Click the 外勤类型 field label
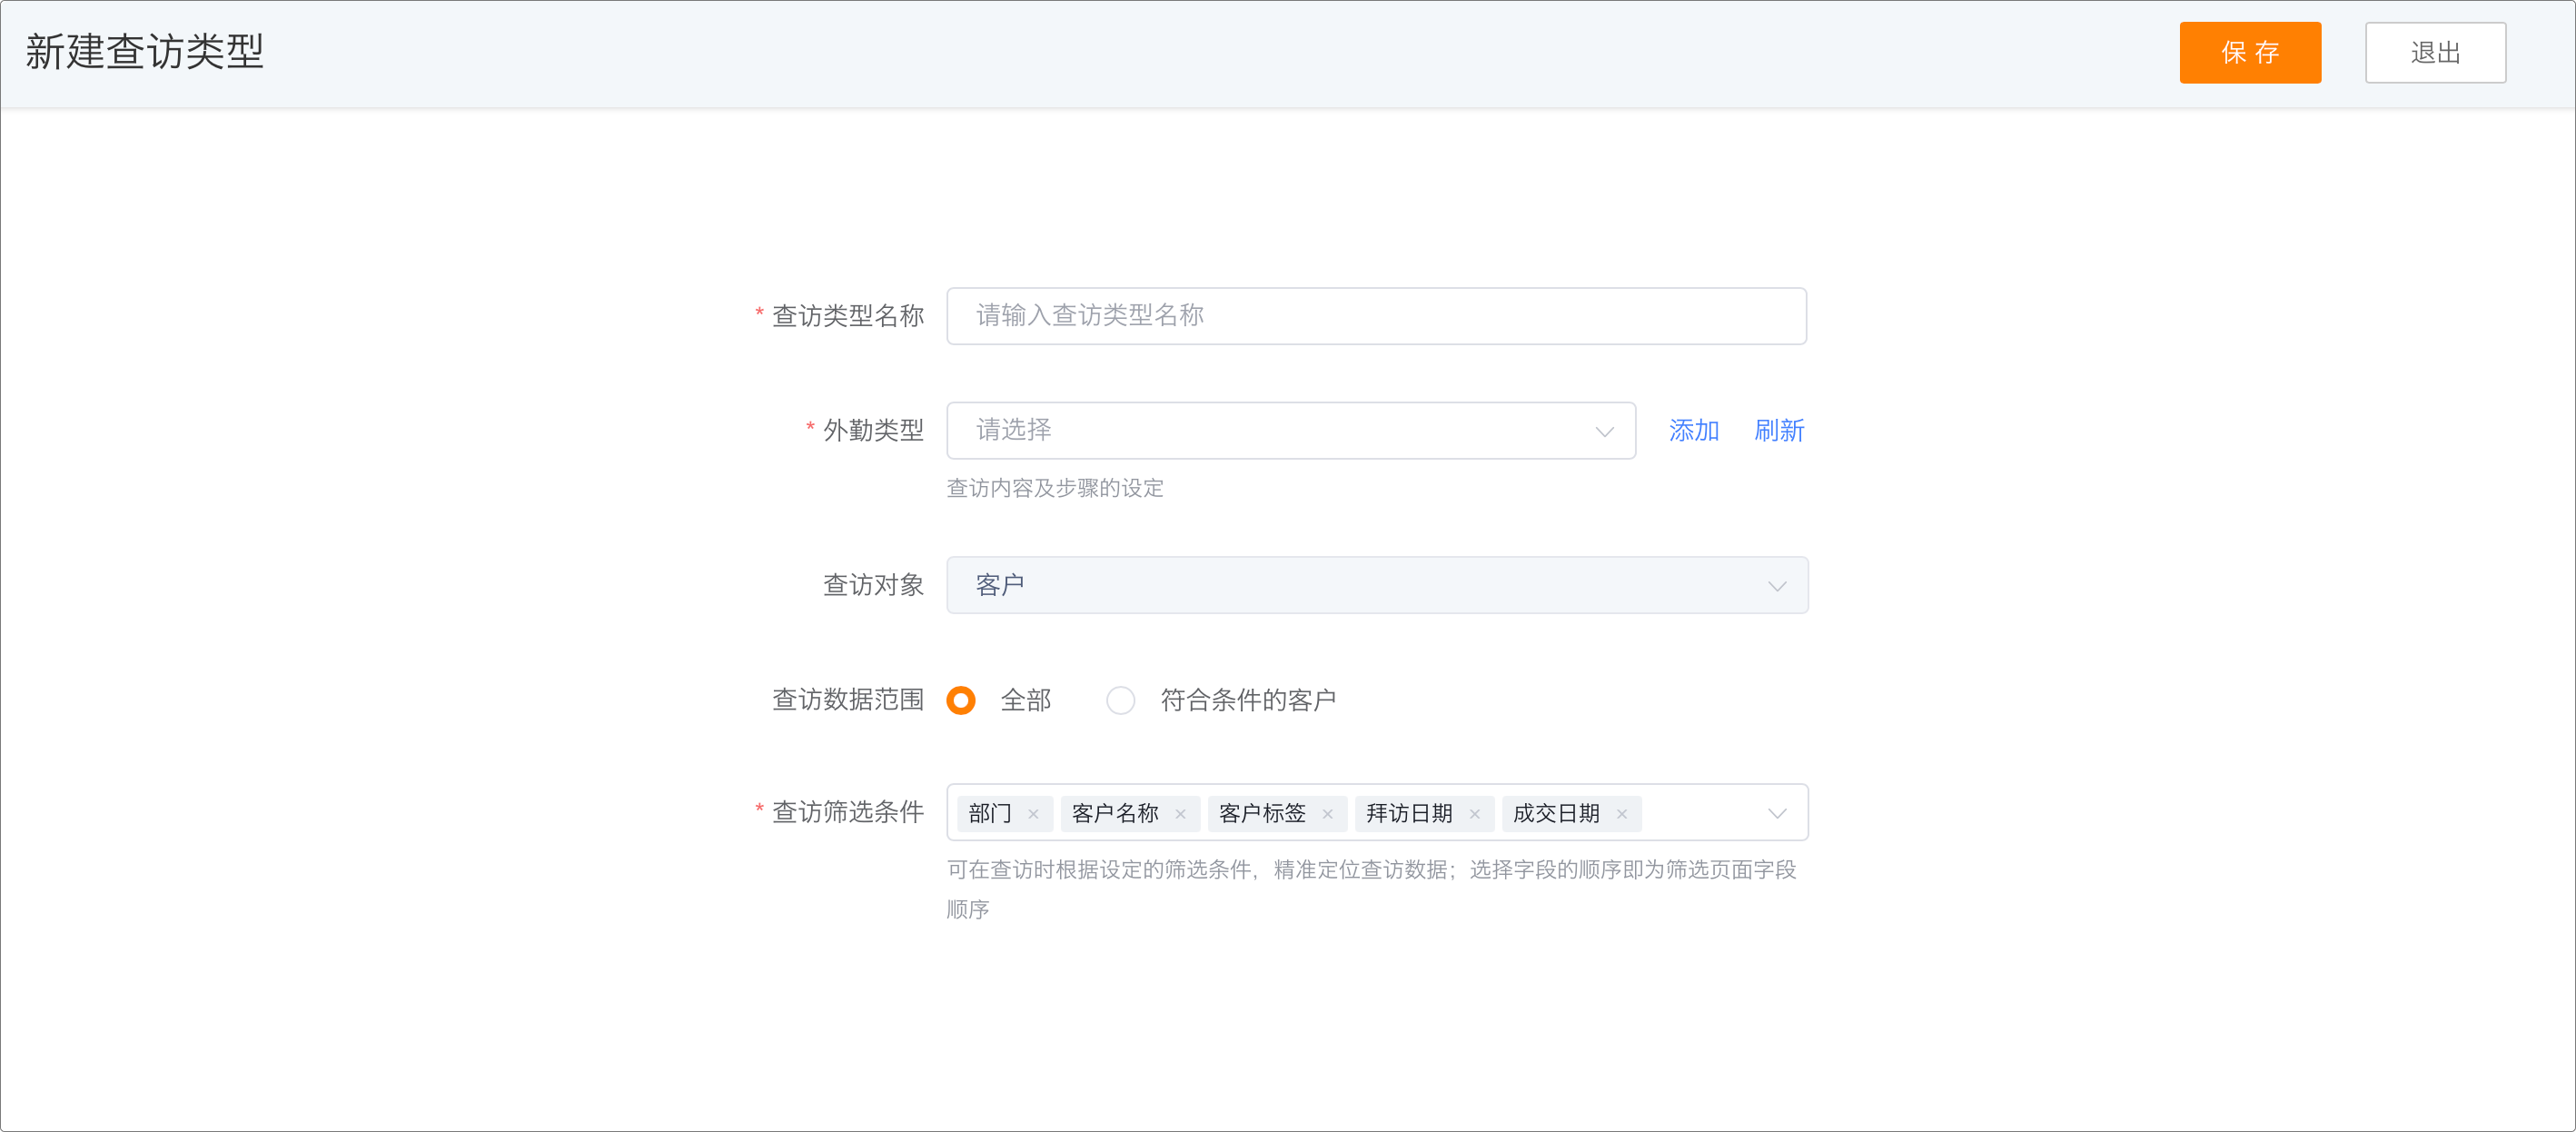2576x1132 pixels. [x=873, y=431]
